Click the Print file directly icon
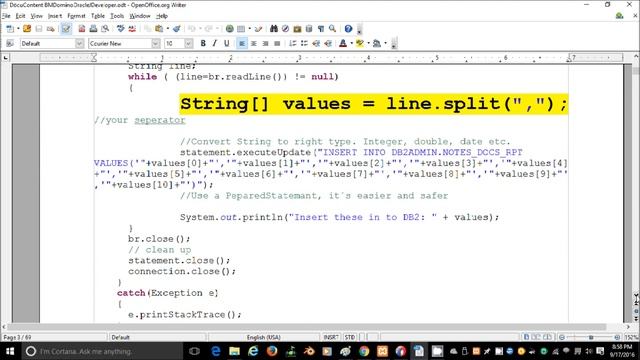The height and width of the screenshot is (360, 640). 93,29
